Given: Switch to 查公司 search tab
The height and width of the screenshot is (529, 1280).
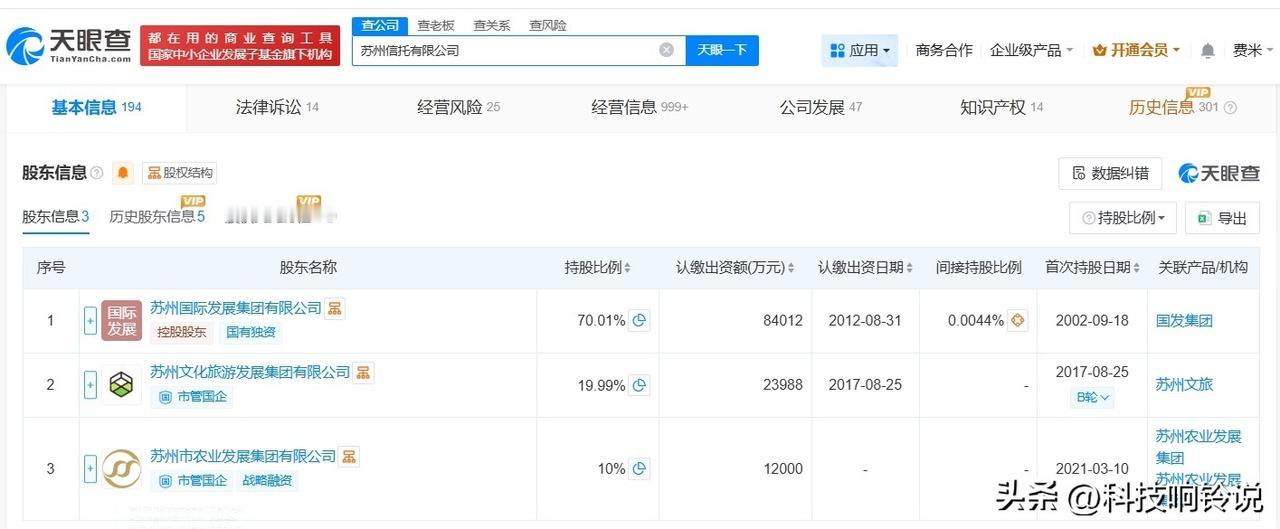Looking at the screenshot, I should click(x=380, y=25).
